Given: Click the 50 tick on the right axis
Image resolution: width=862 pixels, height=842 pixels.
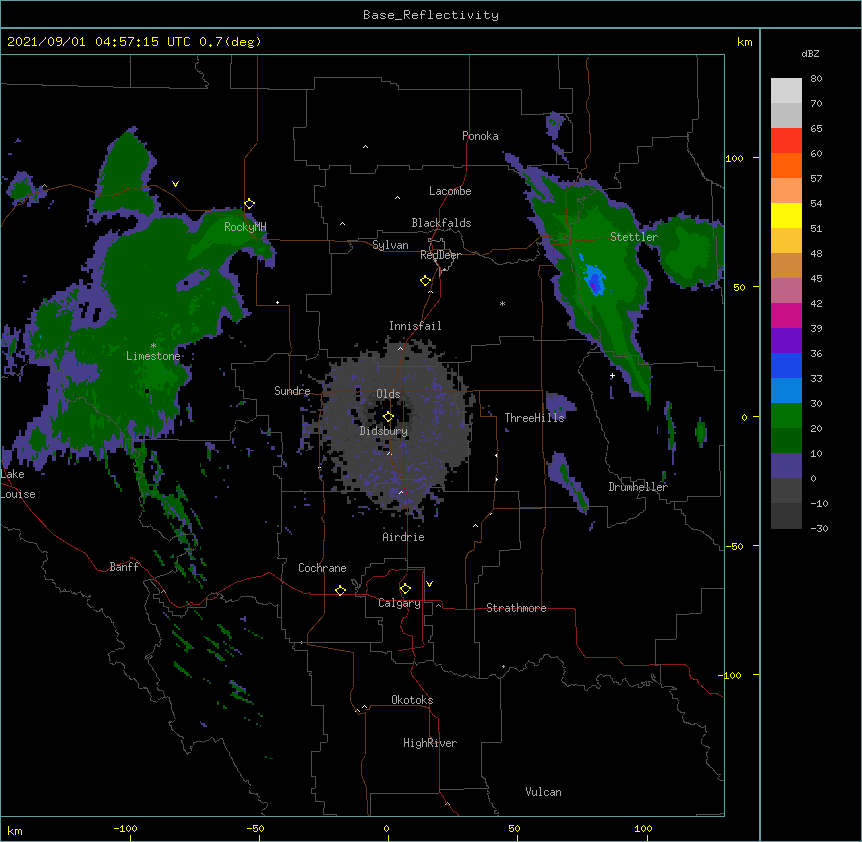Looking at the screenshot, I should click(x=739, y=287).
